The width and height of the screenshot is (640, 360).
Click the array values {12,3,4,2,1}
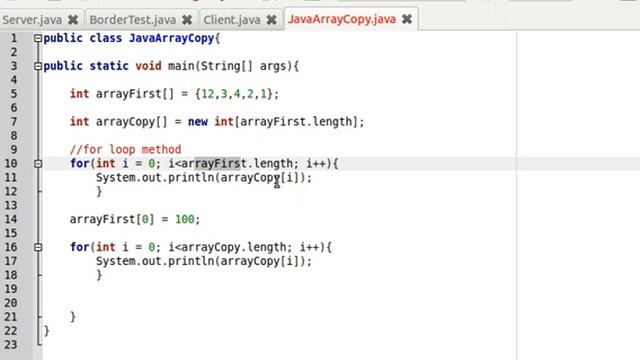pos(234,94)
